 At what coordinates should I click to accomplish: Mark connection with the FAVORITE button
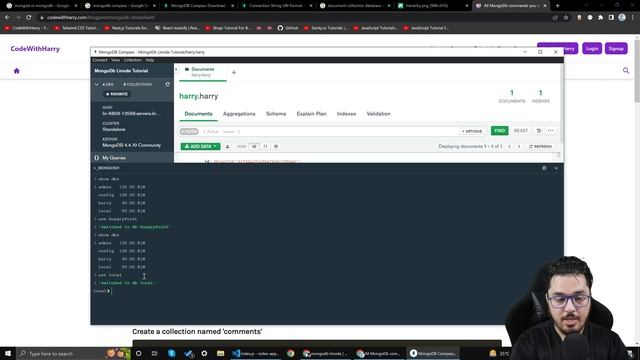tap(117, 94)
